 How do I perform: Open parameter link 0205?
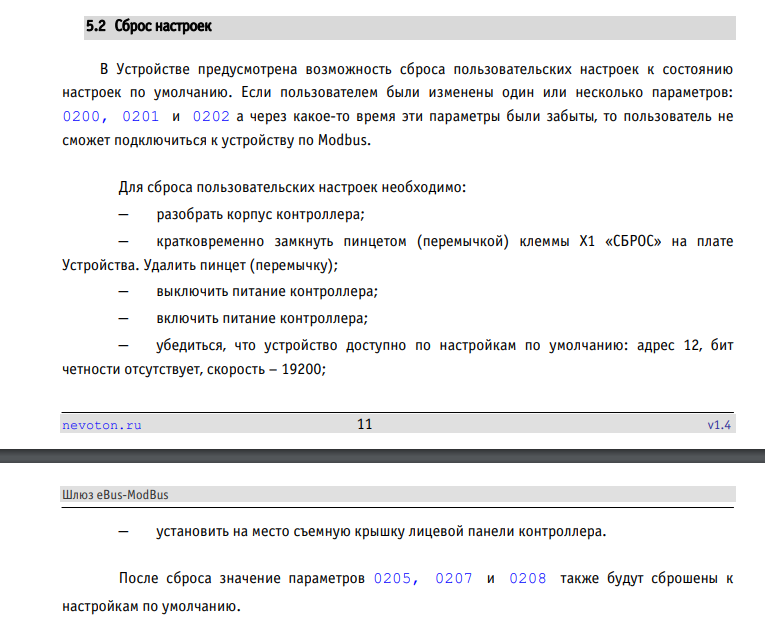pos(393,578)
